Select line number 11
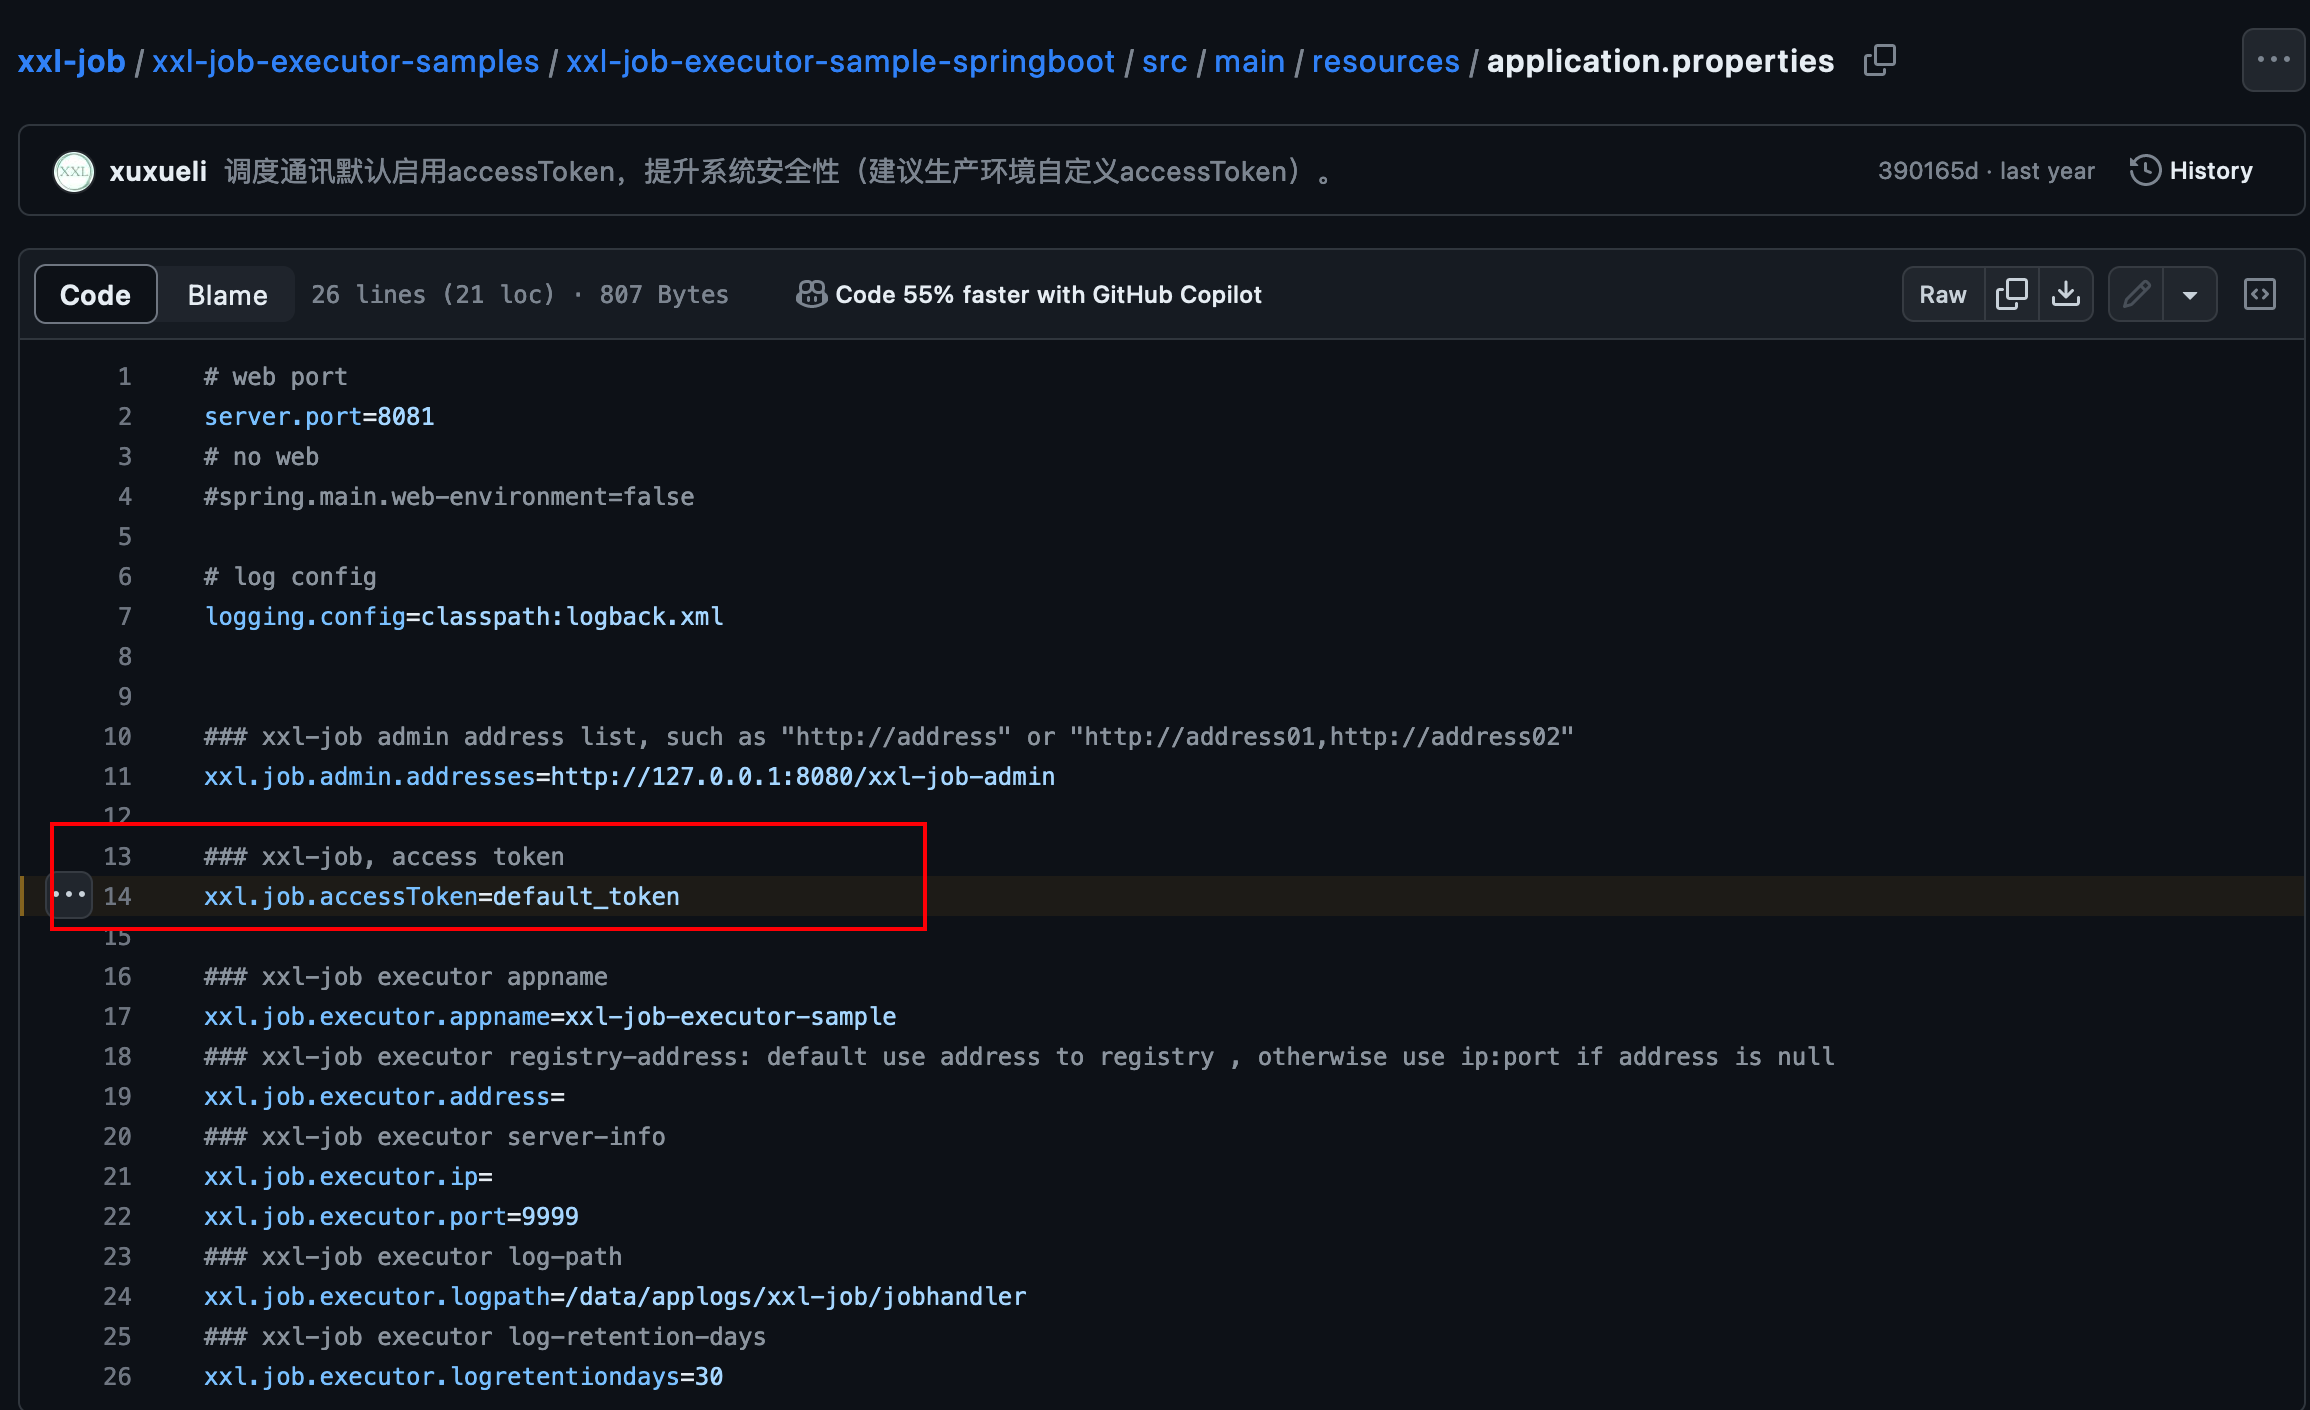Viewport: 2310px width, 1410px height. click(118, 777)
